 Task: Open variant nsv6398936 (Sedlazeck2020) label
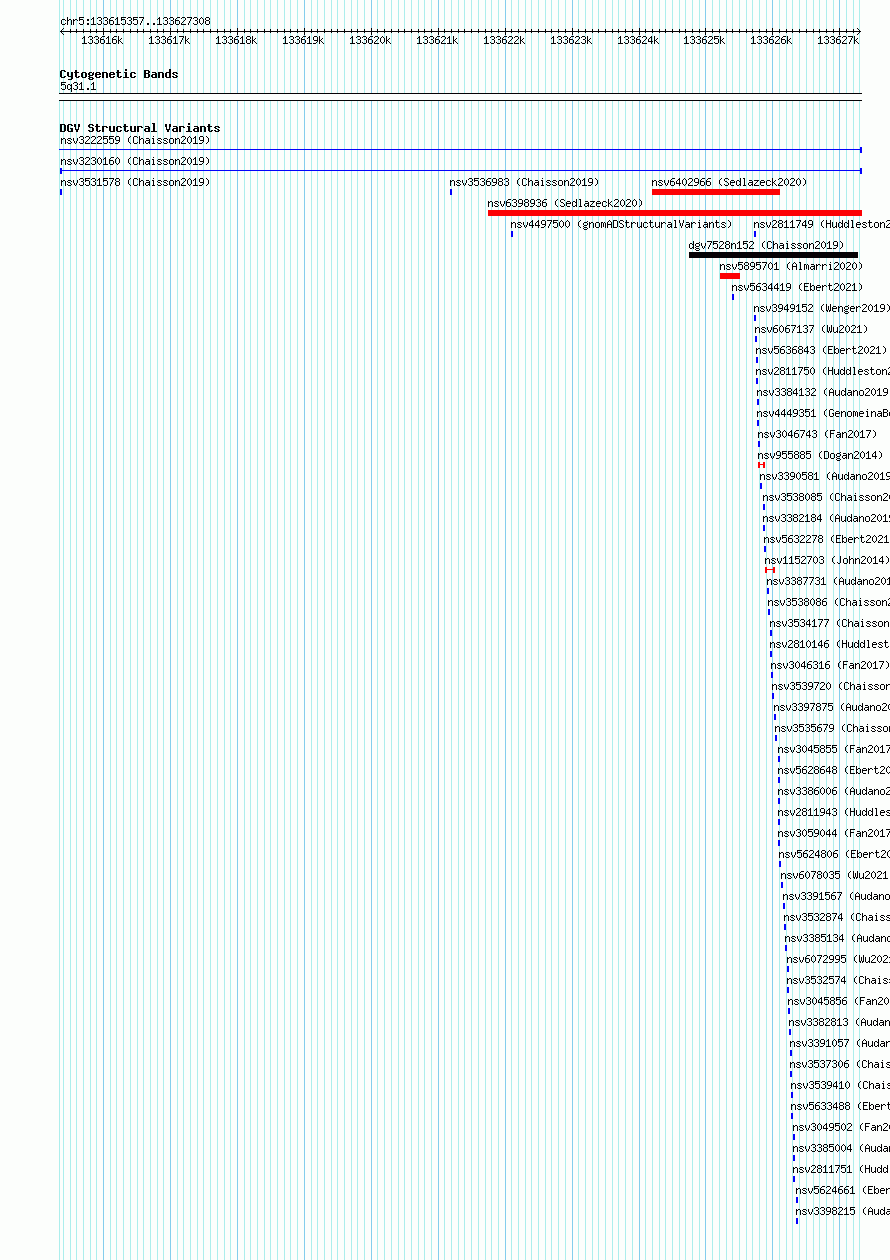point(565,203)
